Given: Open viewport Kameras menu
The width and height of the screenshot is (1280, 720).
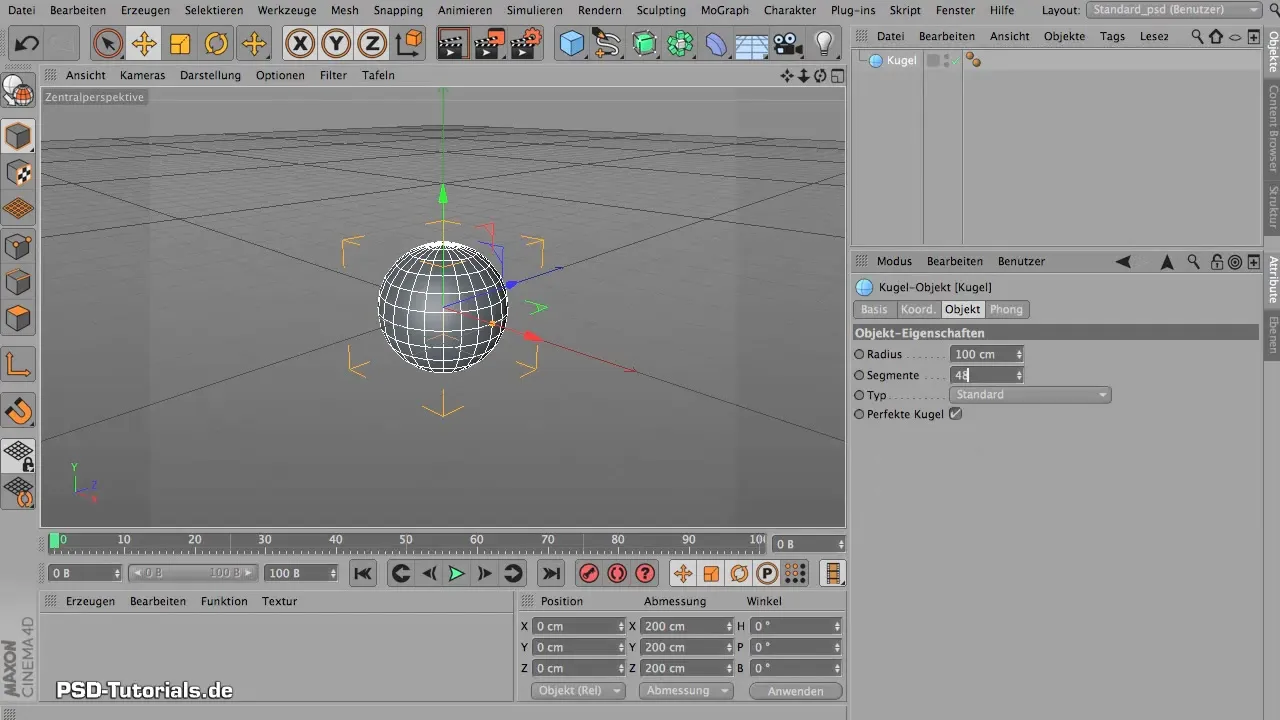Looking at the screenshot, I should [142, 75].
